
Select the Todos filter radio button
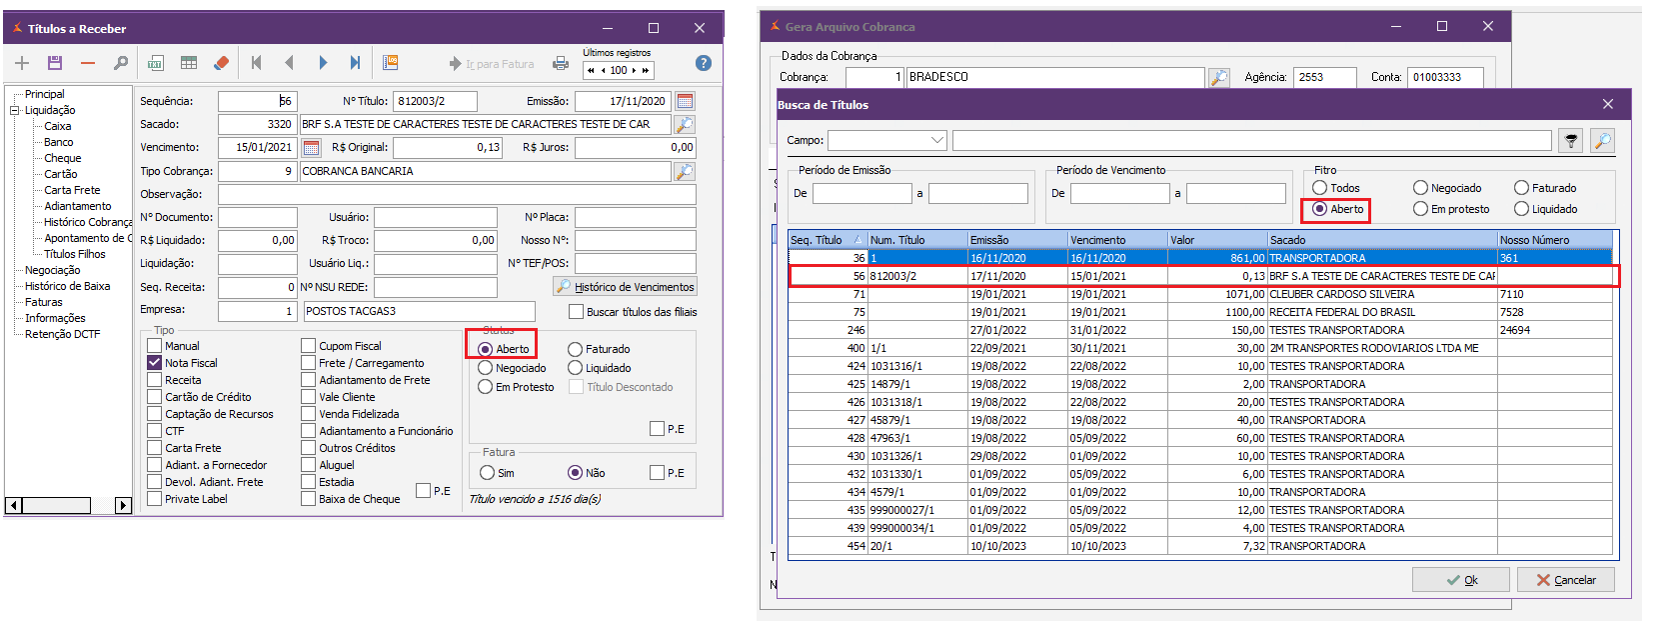pos(1320,188)
